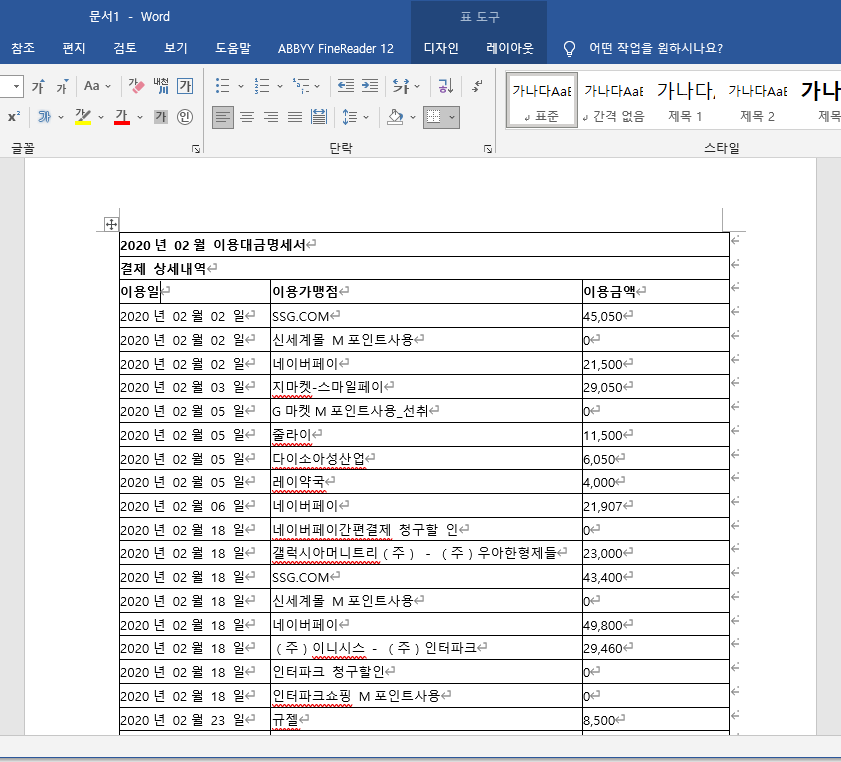Justify the paragraph text

[x=295, y=117]
